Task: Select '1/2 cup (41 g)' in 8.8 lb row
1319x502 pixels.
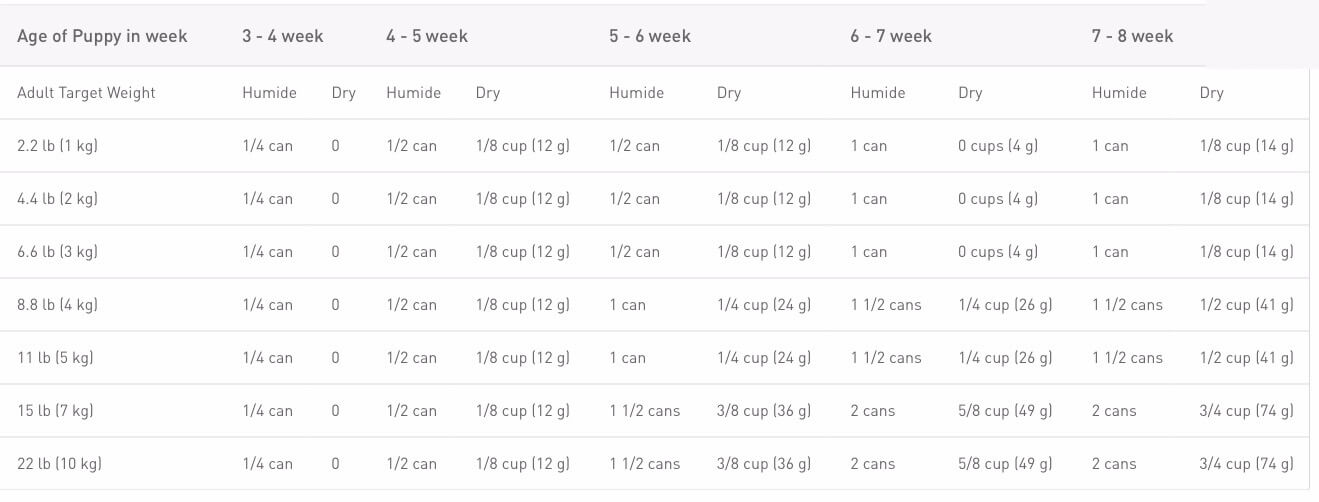Action: tap(1247, 305)
